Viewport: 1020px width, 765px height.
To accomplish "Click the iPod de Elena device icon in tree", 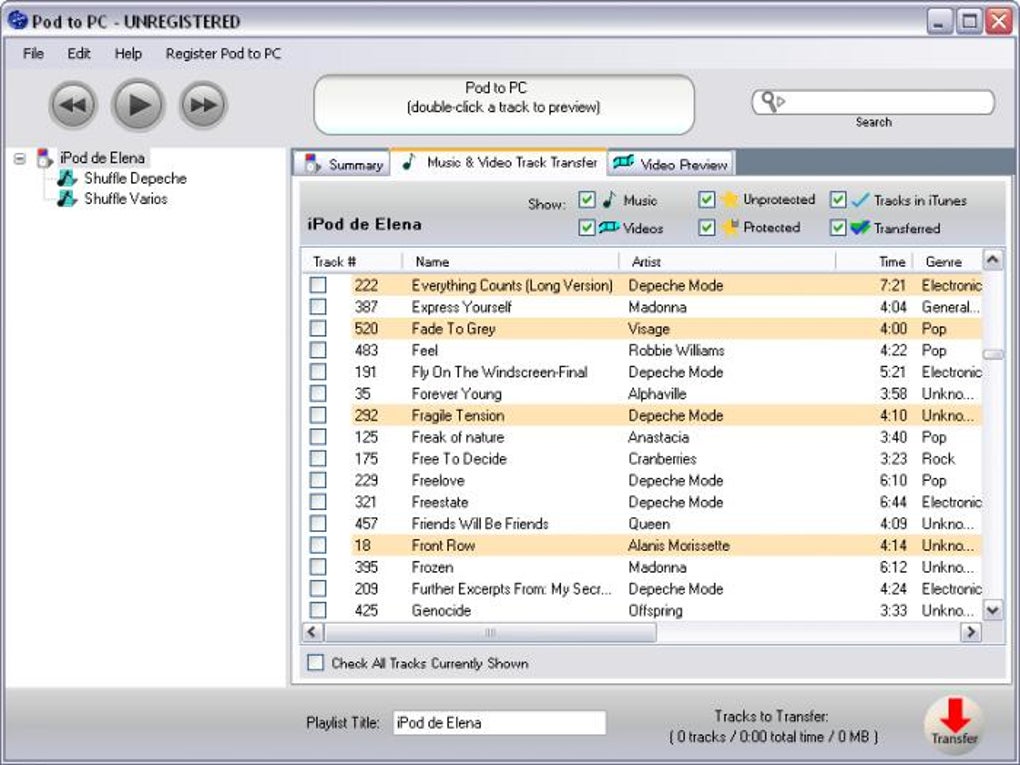I will 44,158.
